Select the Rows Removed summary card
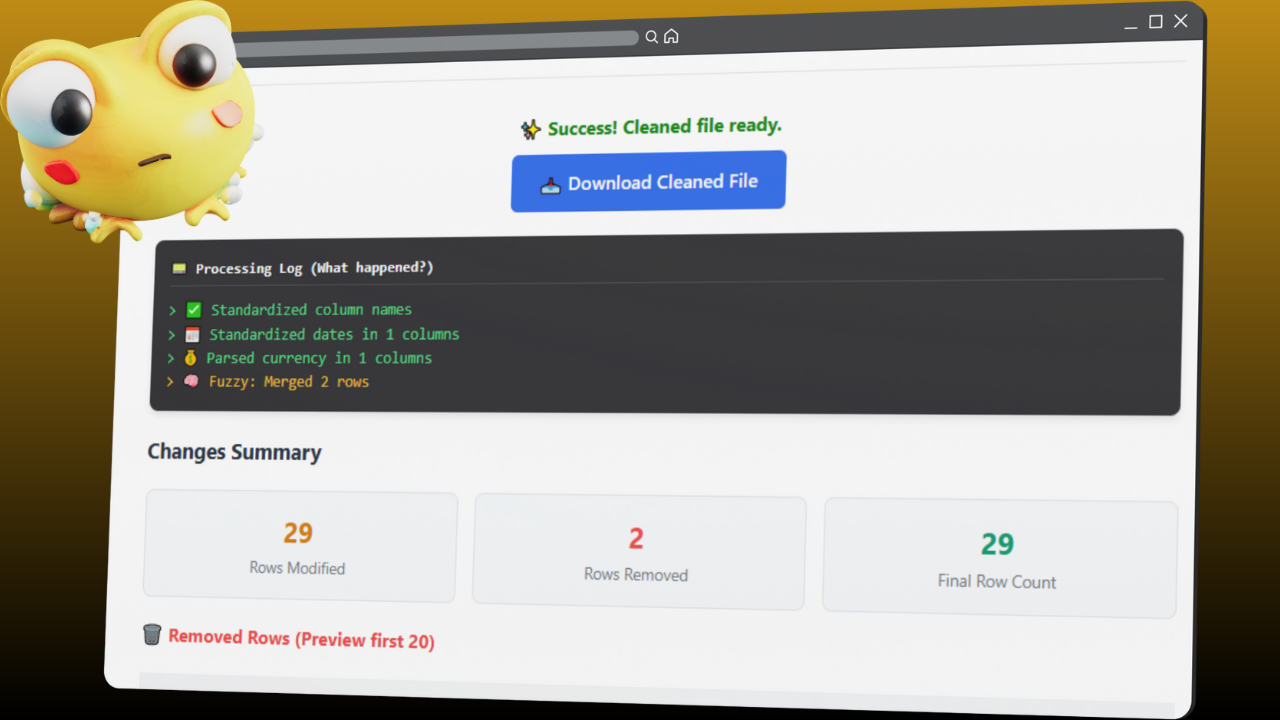Image resolution: width=1280 pixels, height=720 pixels. coord(638,551)
